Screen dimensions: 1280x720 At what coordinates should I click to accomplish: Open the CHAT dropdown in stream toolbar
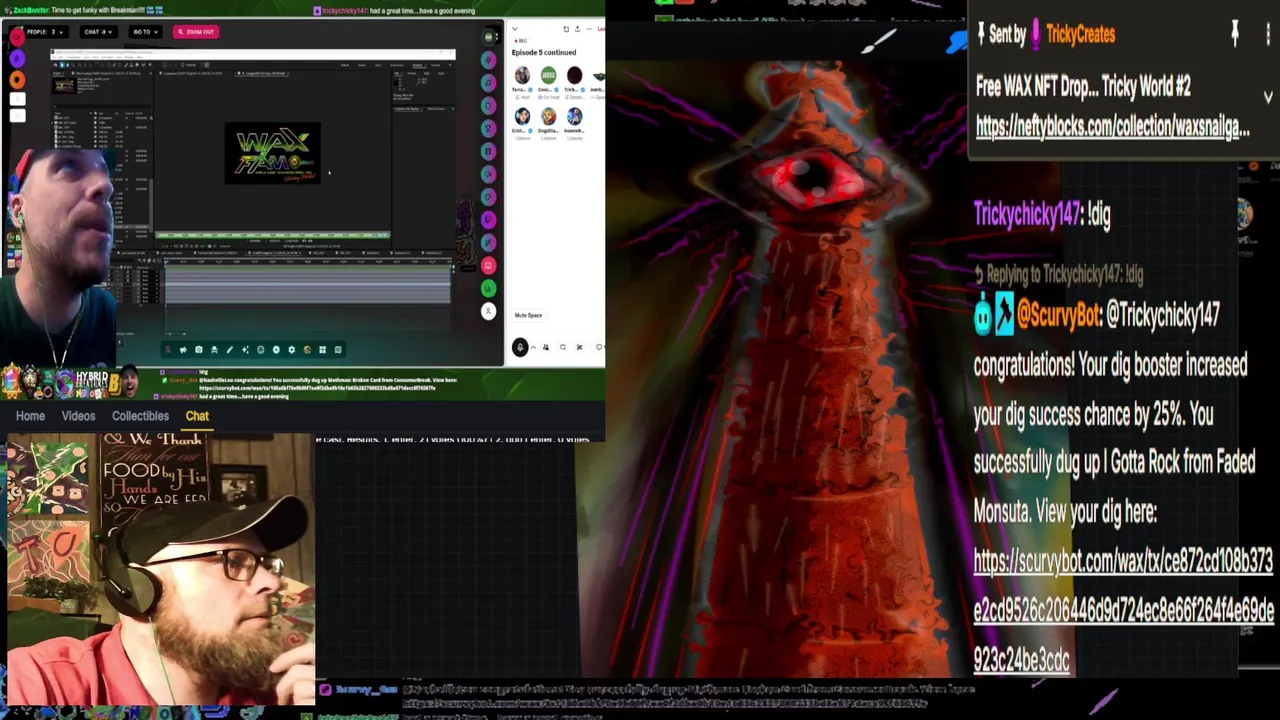point(97,32)
